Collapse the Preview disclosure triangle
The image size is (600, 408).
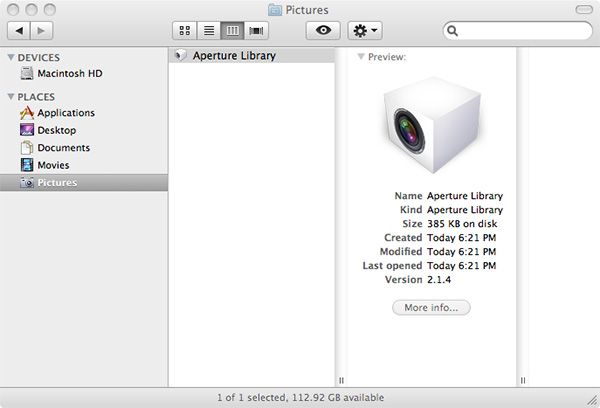(360, 57)
